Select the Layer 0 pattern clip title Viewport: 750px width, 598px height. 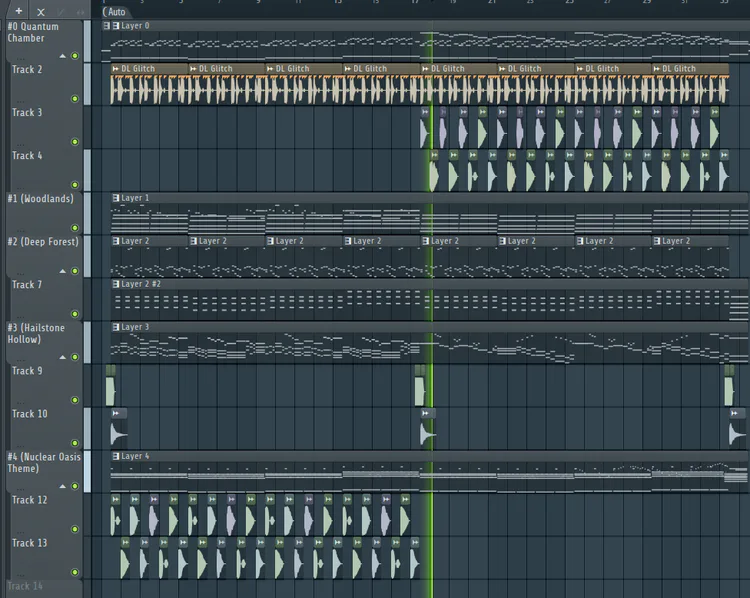(135, 25)
